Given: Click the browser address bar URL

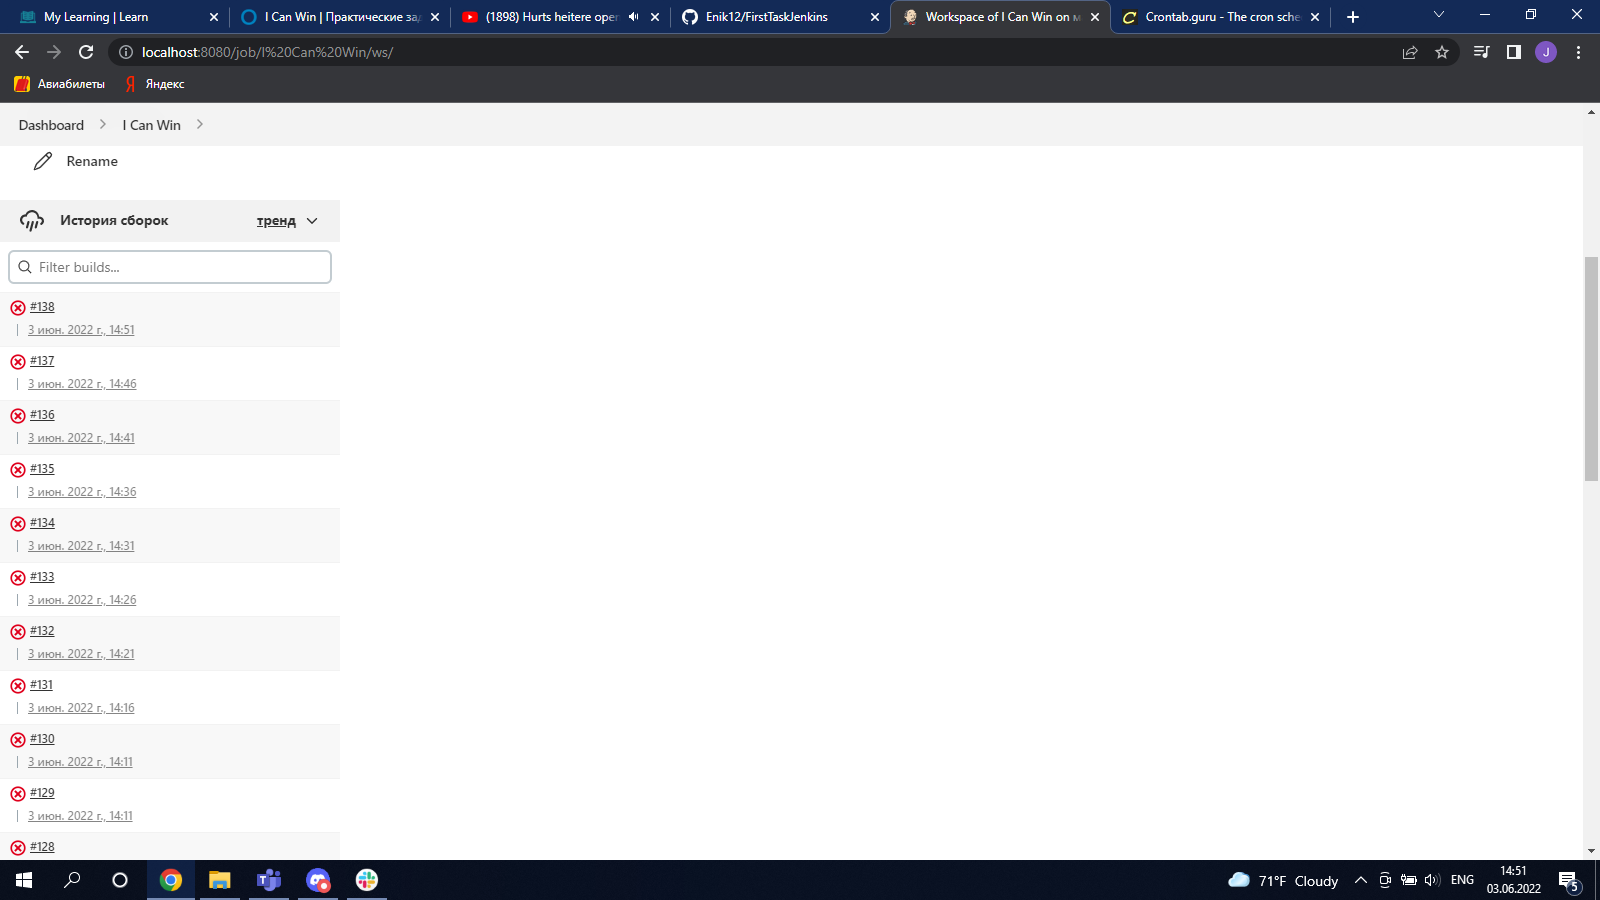Looking at the screenshot, I should (x=267, y=52).
